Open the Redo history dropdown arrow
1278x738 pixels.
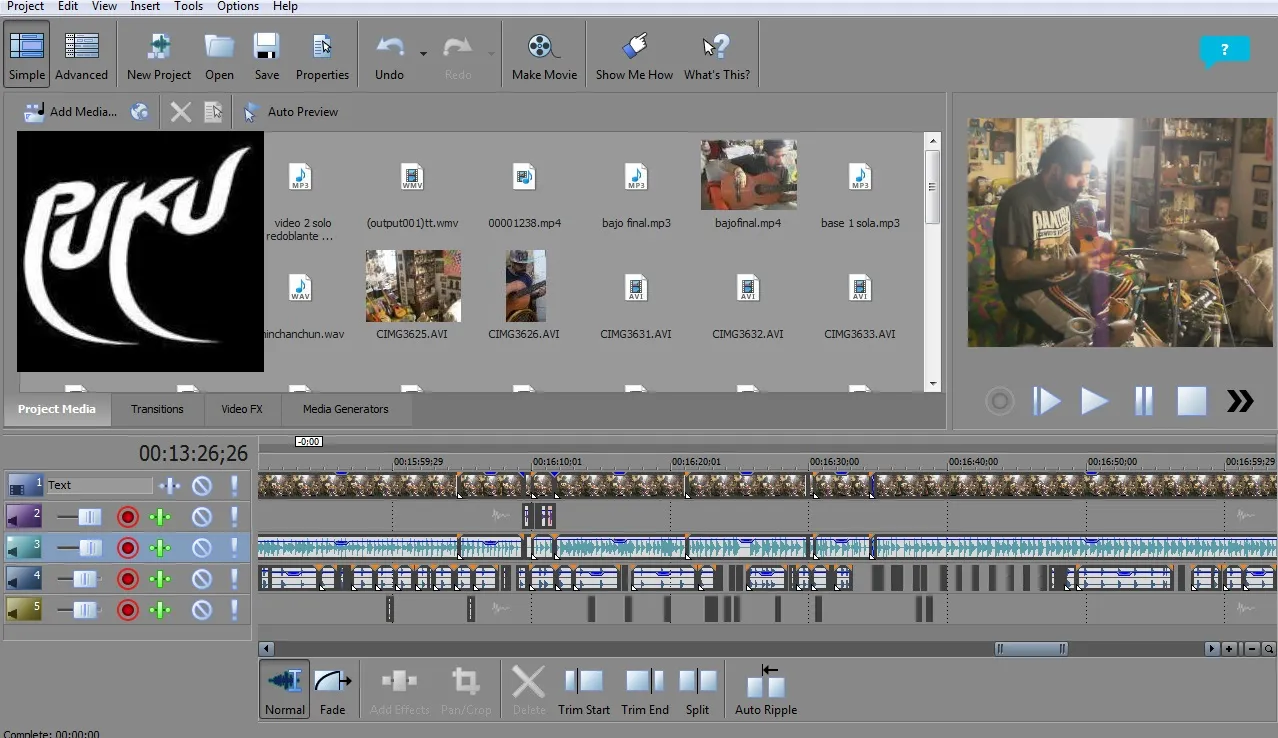[x=491, y=53]
